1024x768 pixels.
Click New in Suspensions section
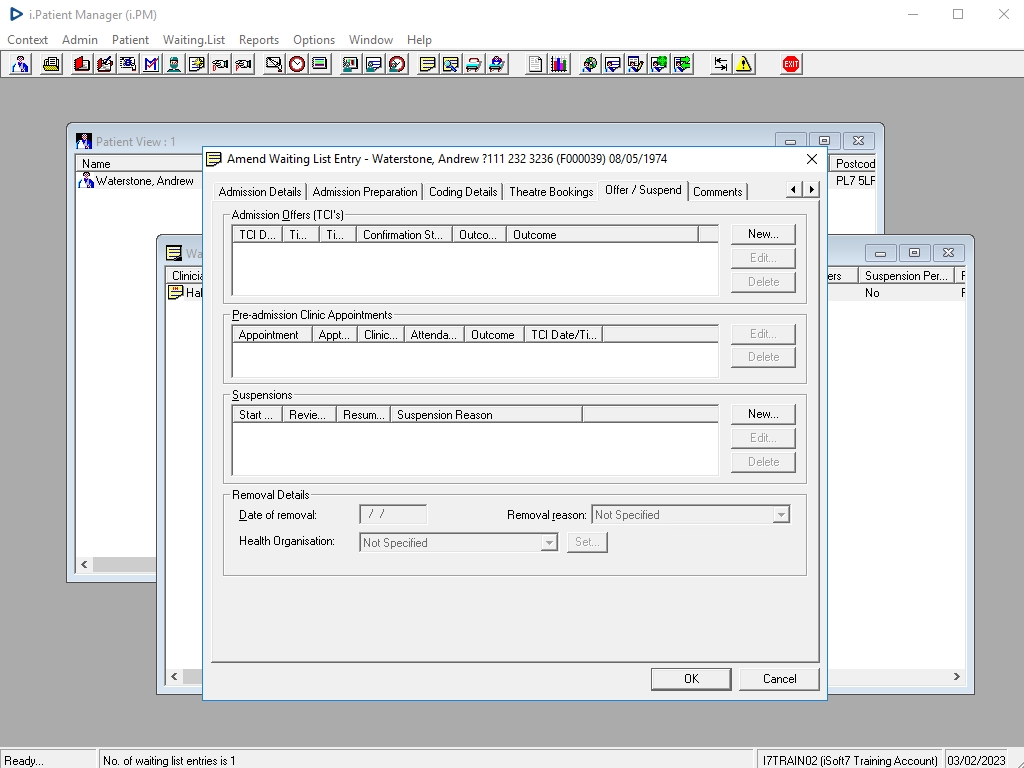coord(763,414)
